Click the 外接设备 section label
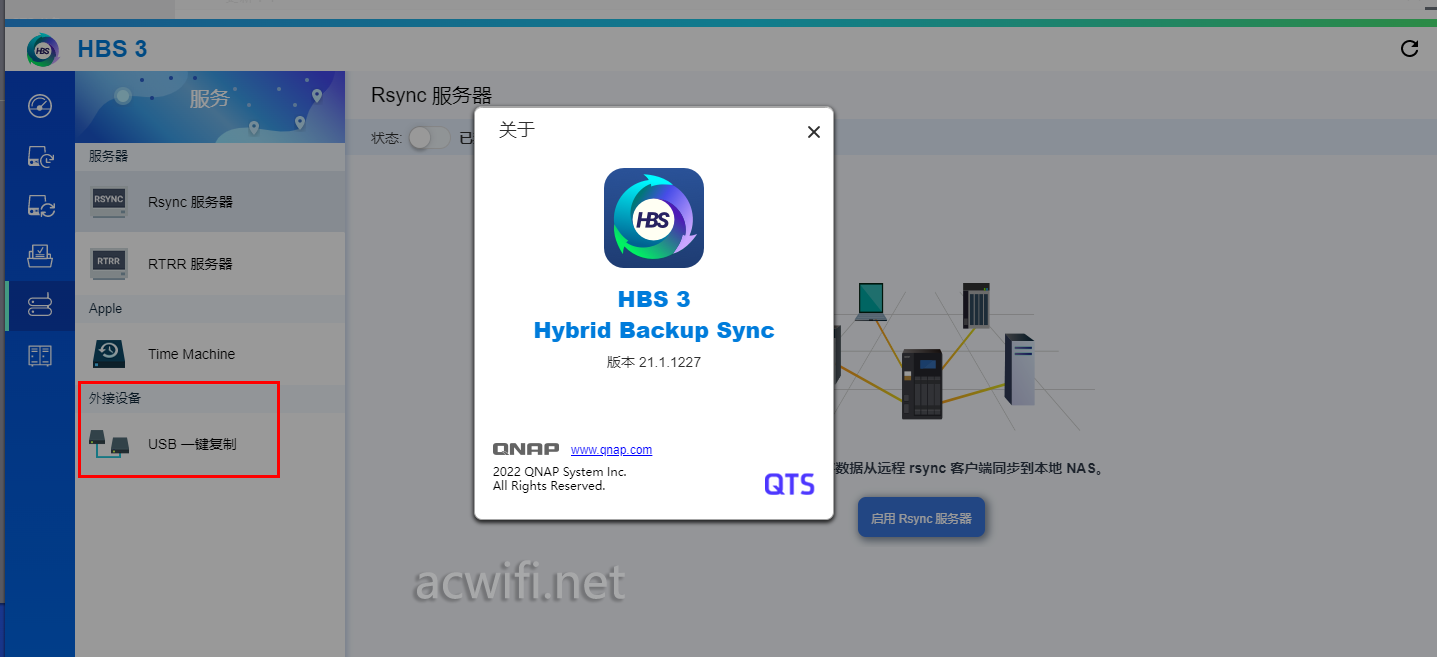This screenshot has width=1437, height=657. pyautogui.click(x=115, y=399)
